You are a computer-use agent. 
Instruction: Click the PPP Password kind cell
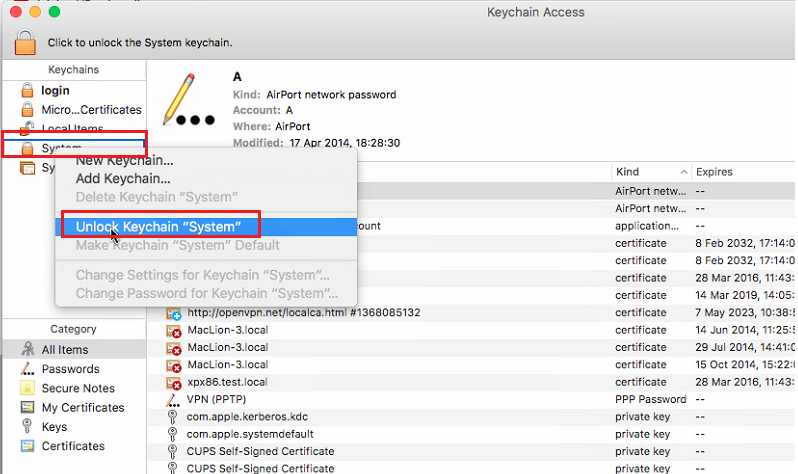650,400
